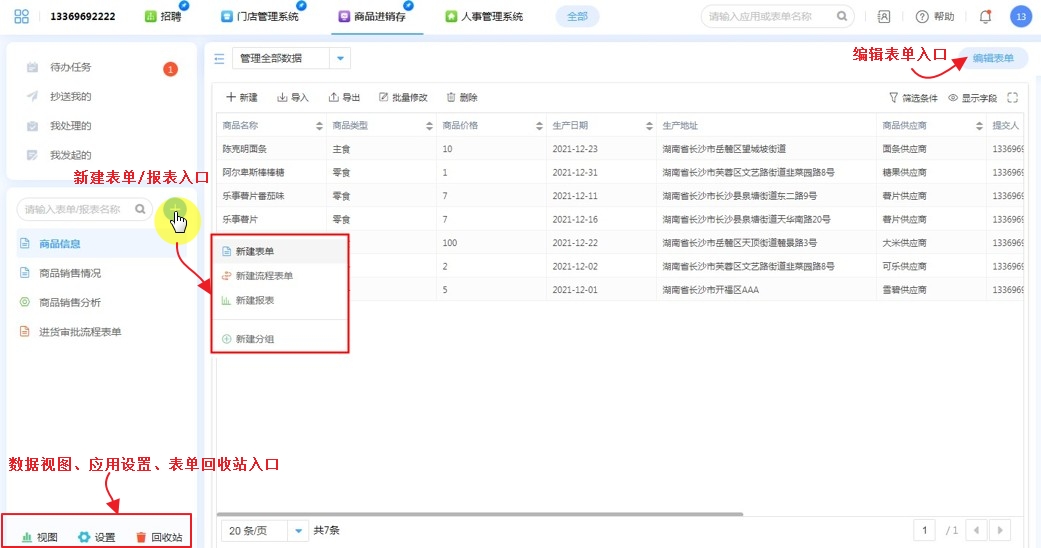This screenshot has width=1041, height=548.
Task: Click the green plus new form button
Action: 175,209
